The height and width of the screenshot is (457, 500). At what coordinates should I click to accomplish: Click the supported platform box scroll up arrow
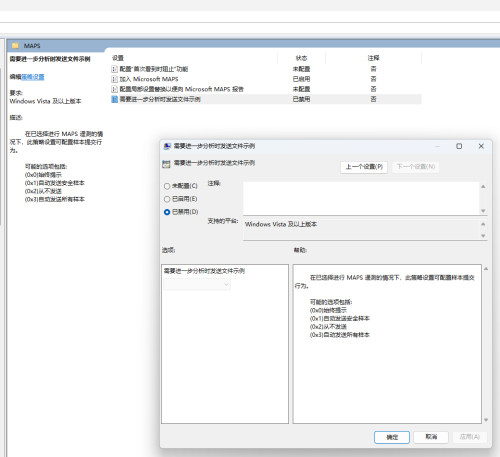coord(483,224)
